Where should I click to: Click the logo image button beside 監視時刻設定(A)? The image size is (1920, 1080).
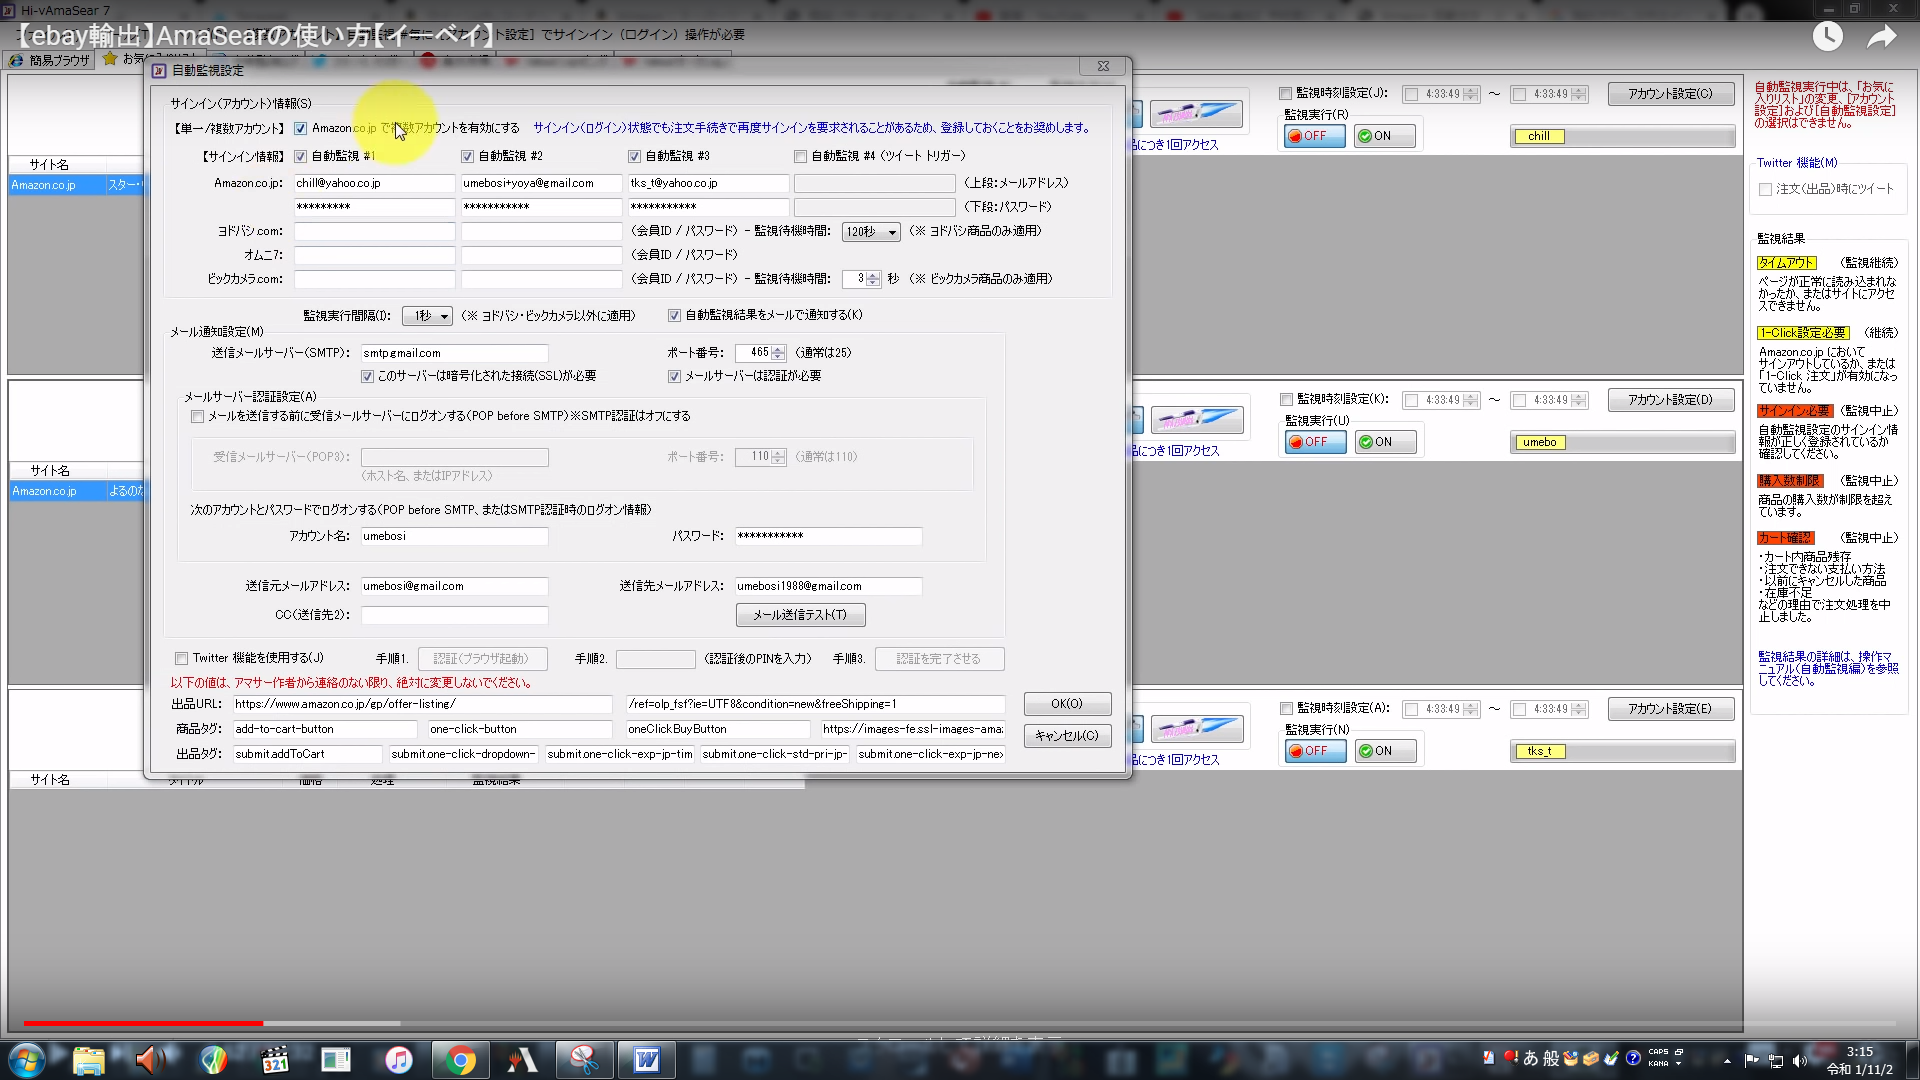pyautogui.click(x=1196, y=728)
